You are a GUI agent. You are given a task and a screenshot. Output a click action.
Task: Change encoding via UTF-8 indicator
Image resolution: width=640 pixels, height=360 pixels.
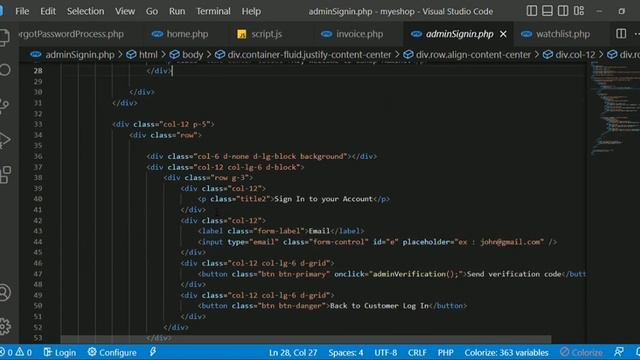coord(386,352)
